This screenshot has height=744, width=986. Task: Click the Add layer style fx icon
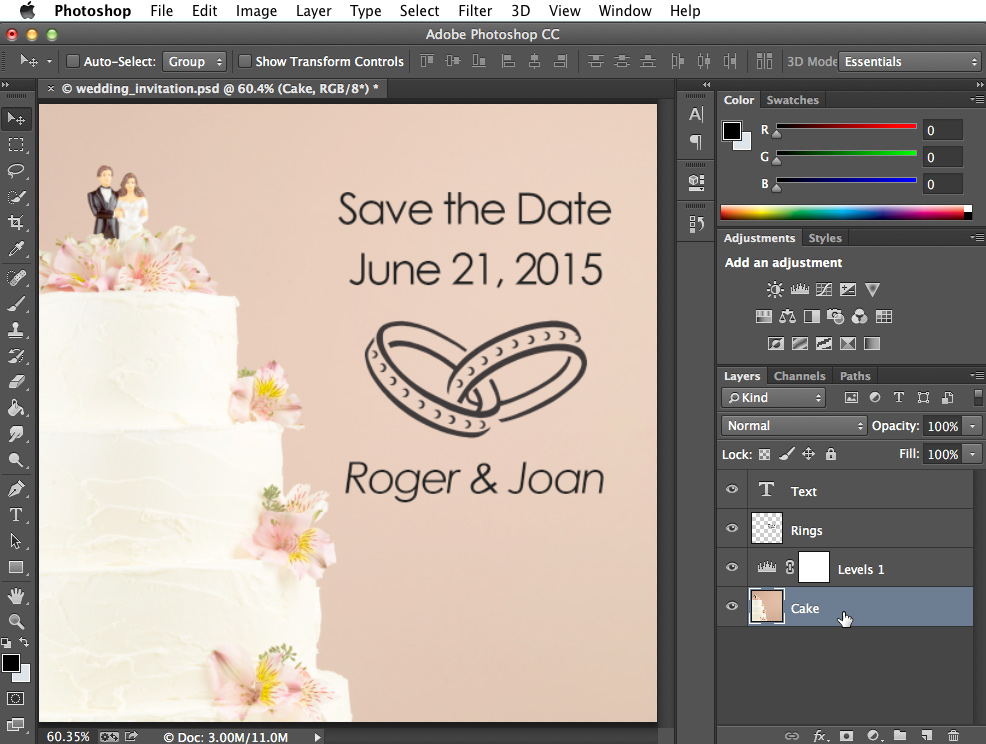[820, 734]
